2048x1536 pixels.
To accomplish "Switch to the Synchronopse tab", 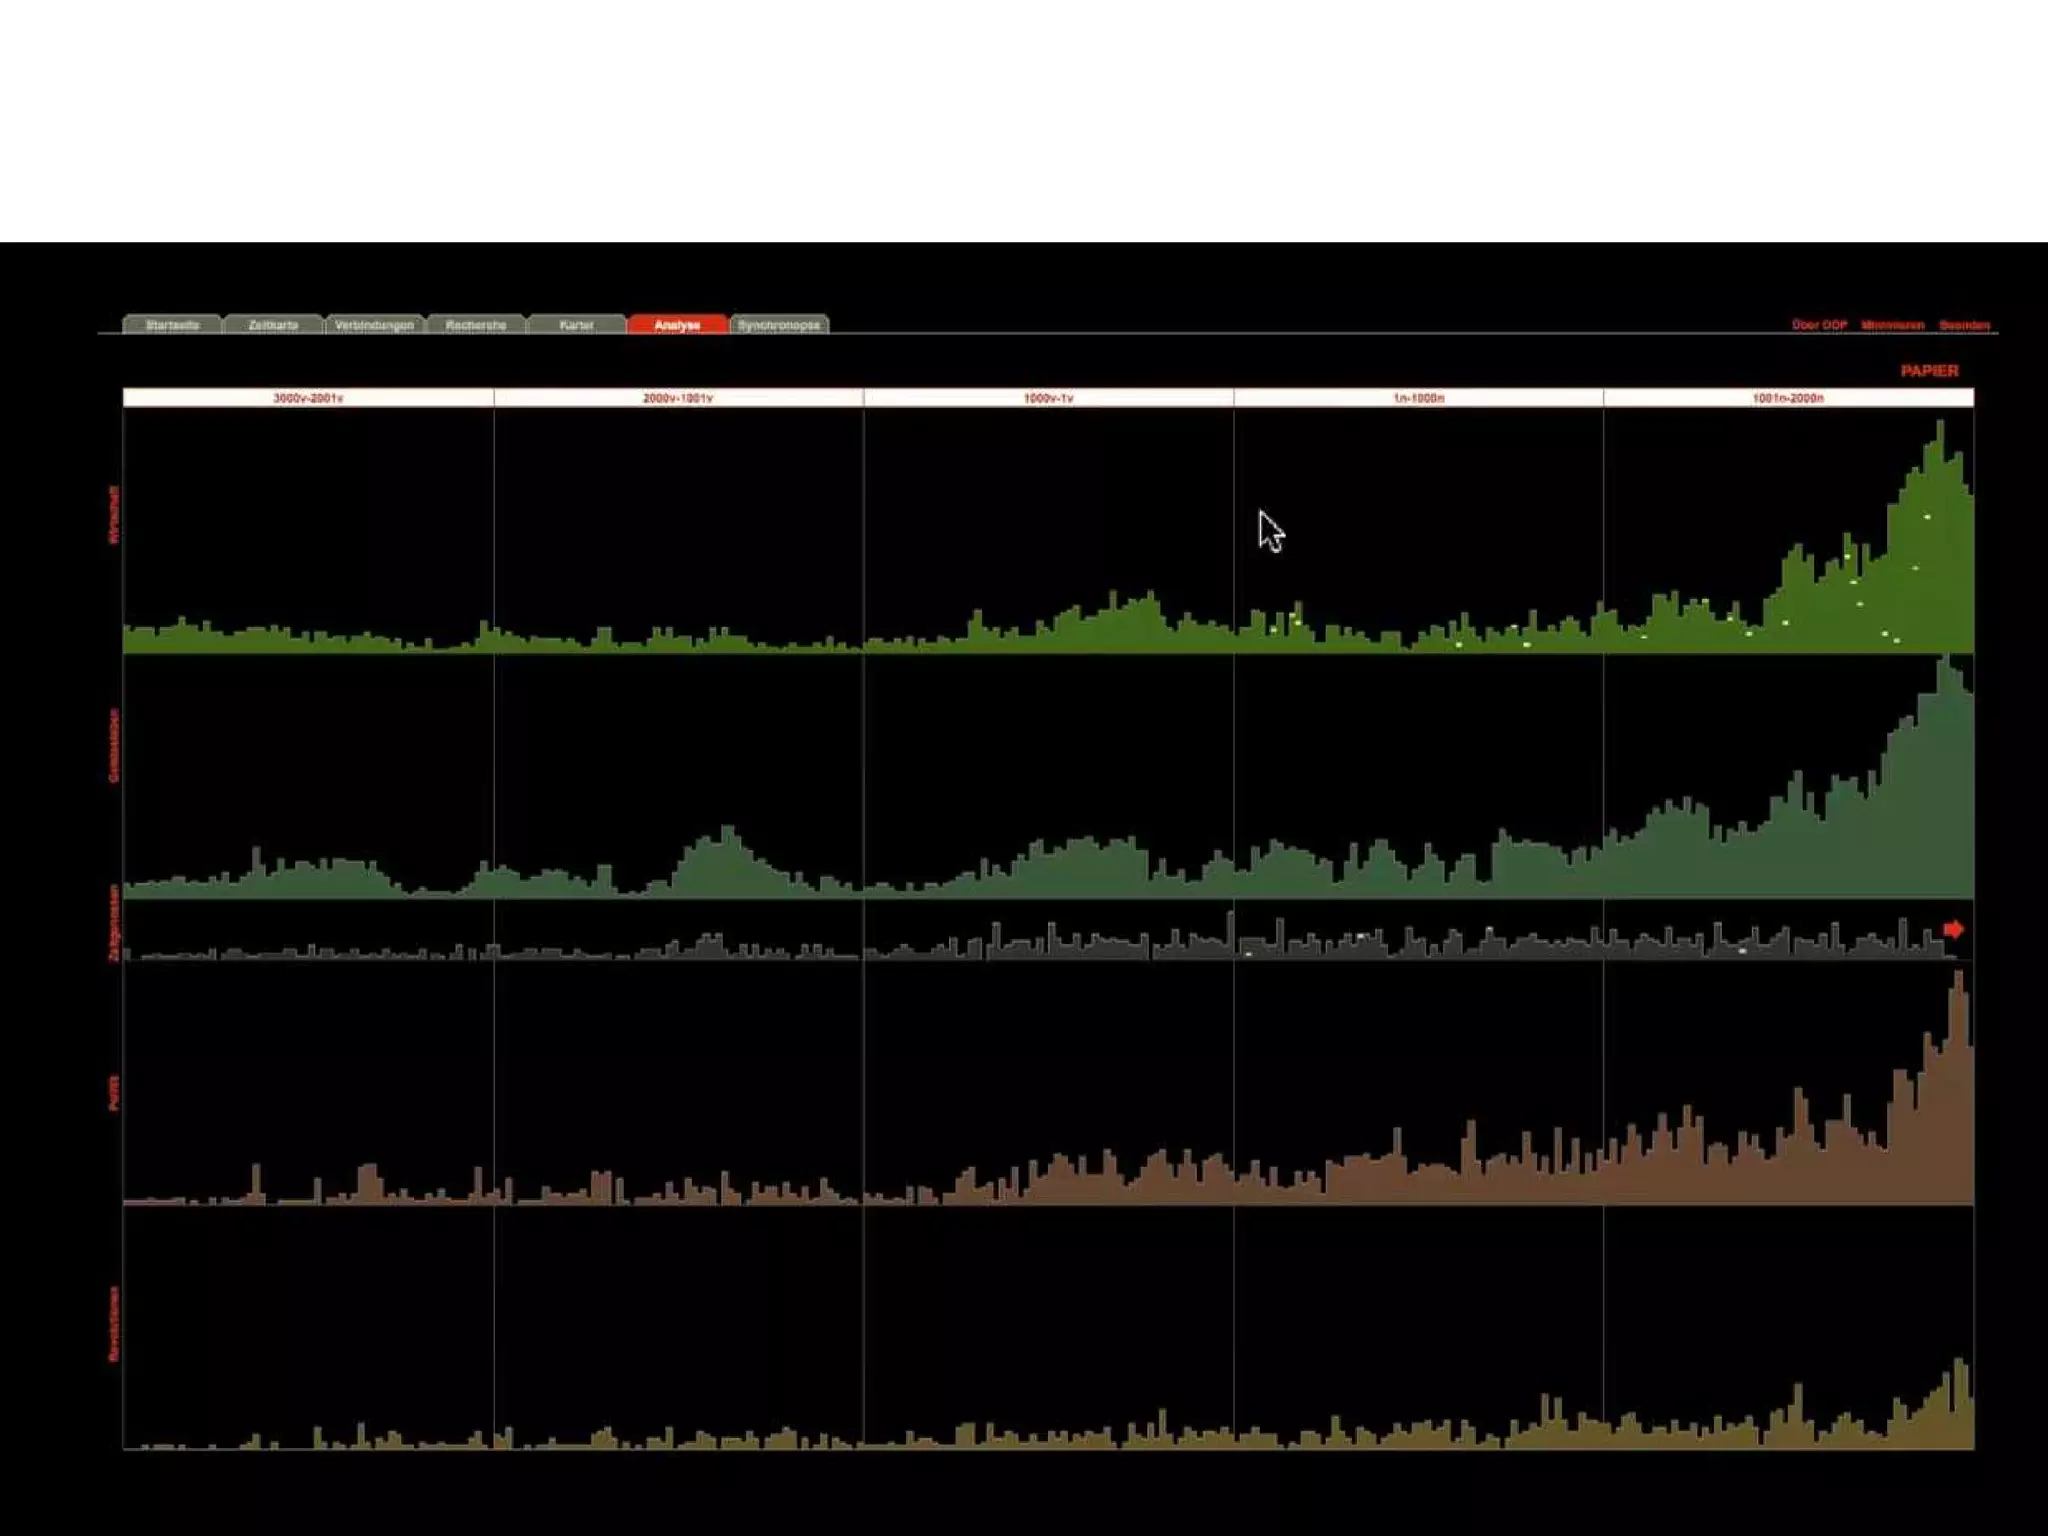I will [779, 325].
